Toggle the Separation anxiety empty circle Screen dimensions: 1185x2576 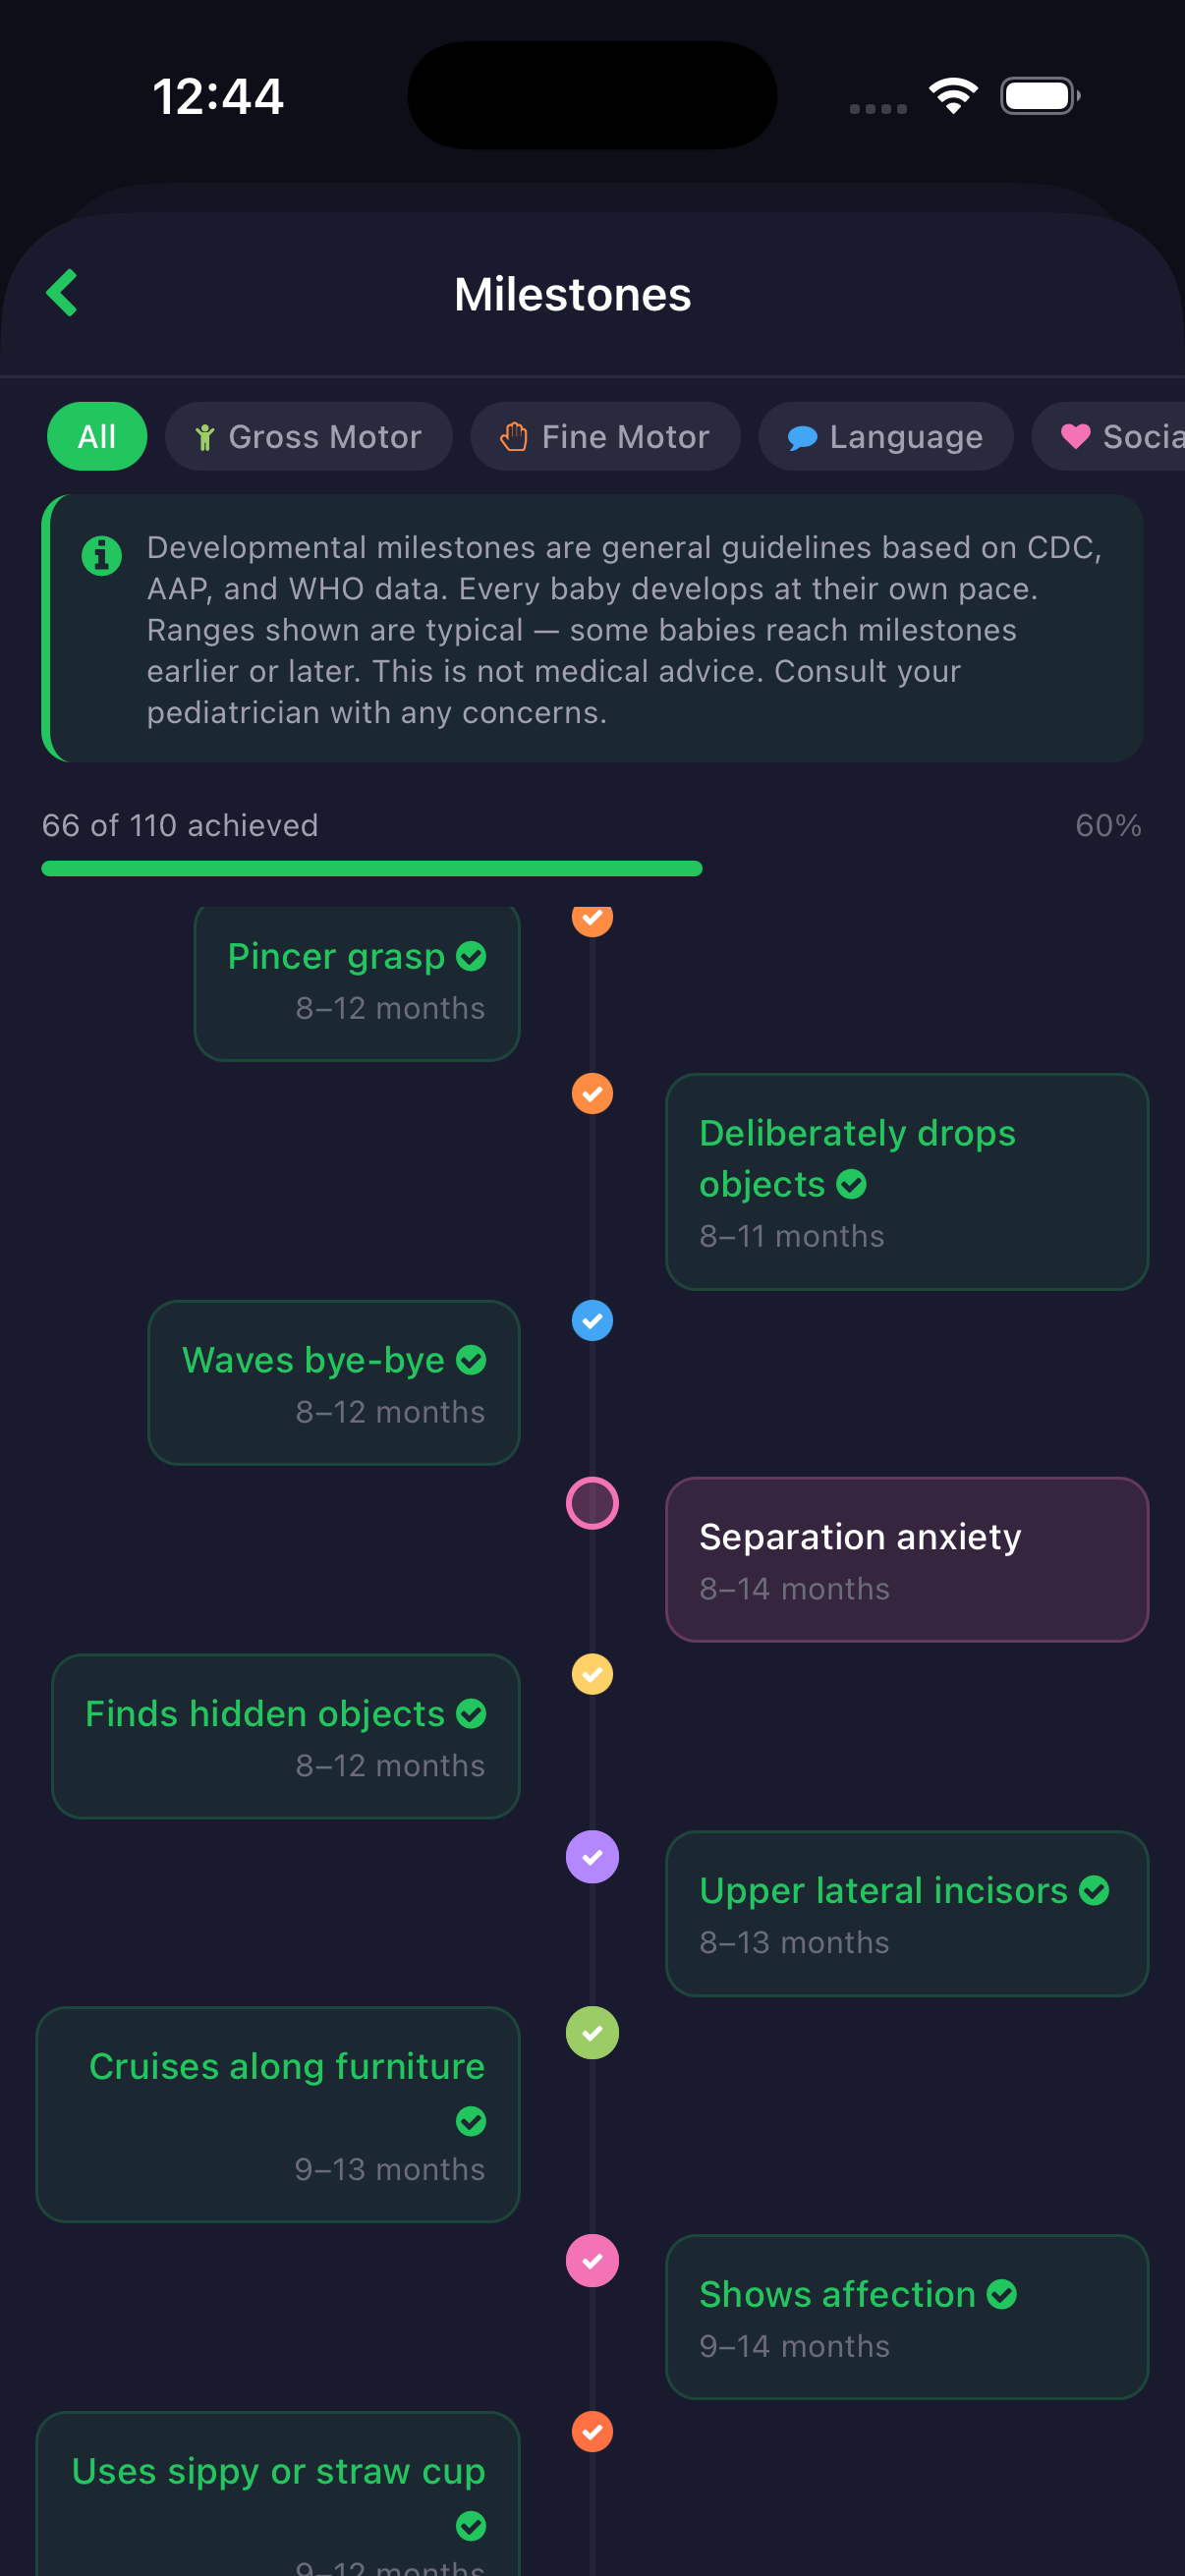click(592, 1503)
